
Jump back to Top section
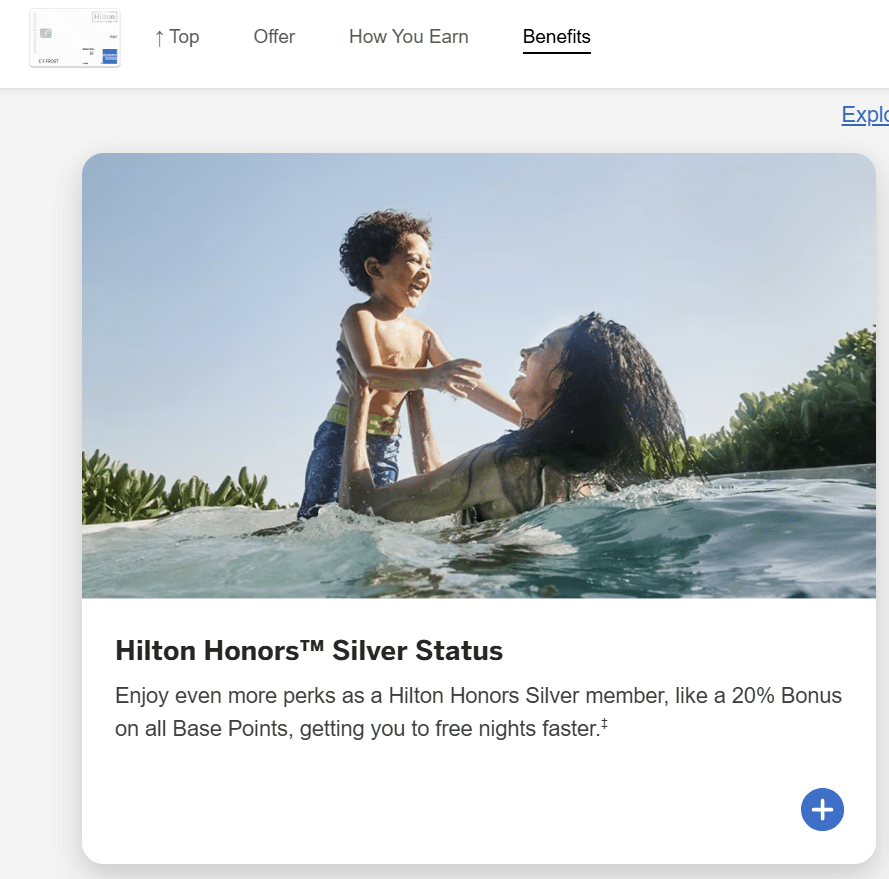177,37
